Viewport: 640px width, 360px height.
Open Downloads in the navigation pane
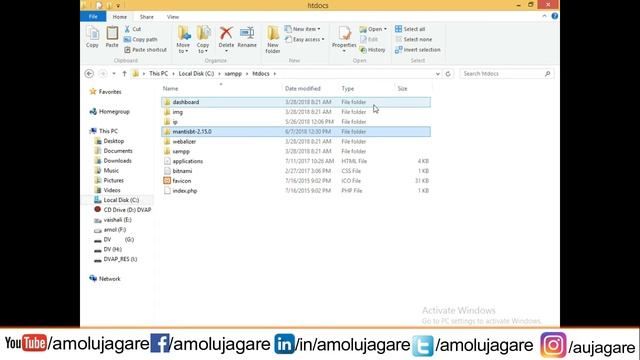pos(113,160)
